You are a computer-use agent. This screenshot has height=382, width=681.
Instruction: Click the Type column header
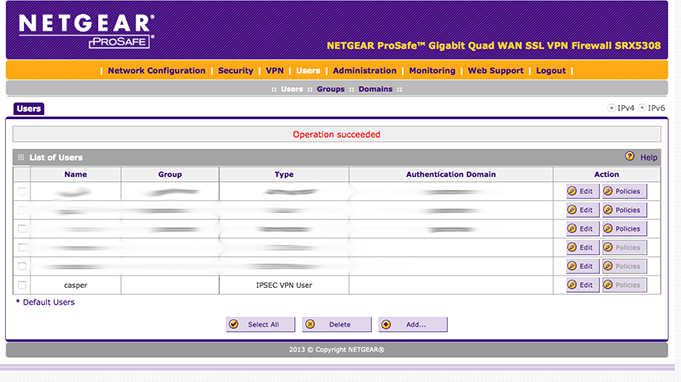click(x=284, y=174)
